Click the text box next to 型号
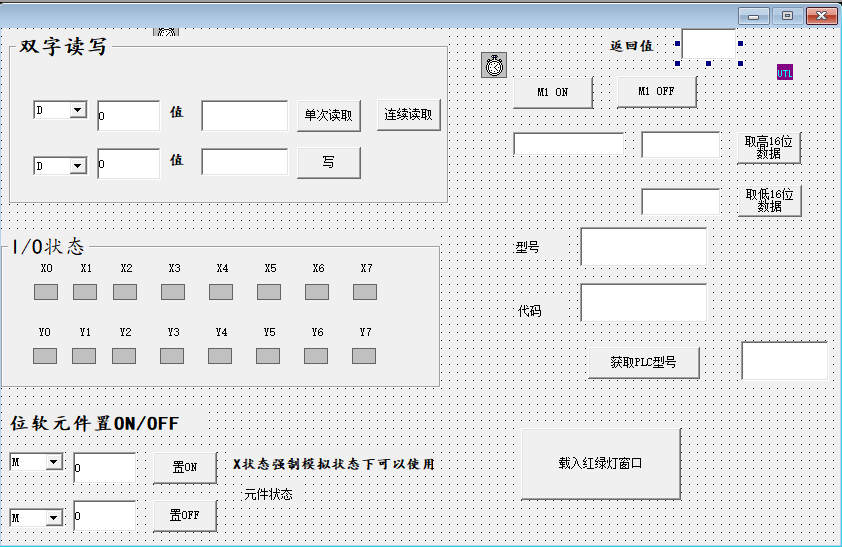 (643, 247)
